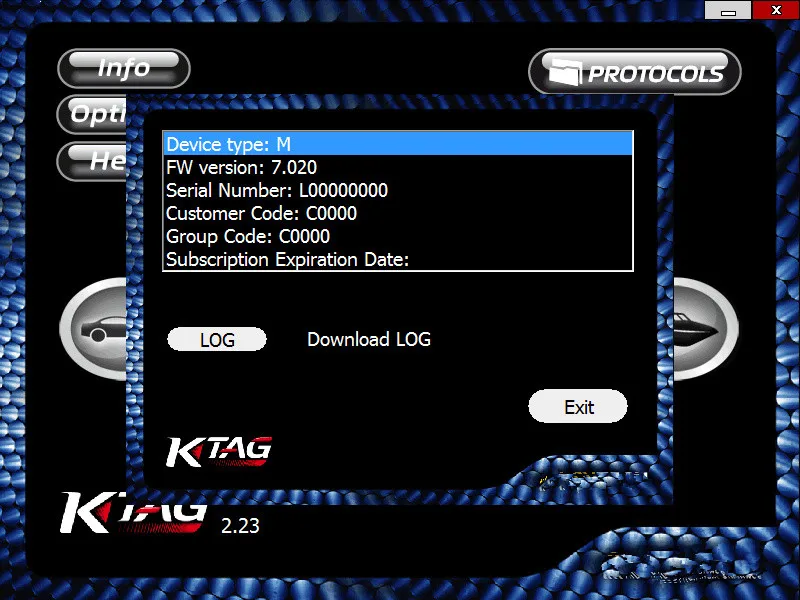
Task: Select the 'Subscription Expiration Date:' row
Action: (x=398, y=259)
